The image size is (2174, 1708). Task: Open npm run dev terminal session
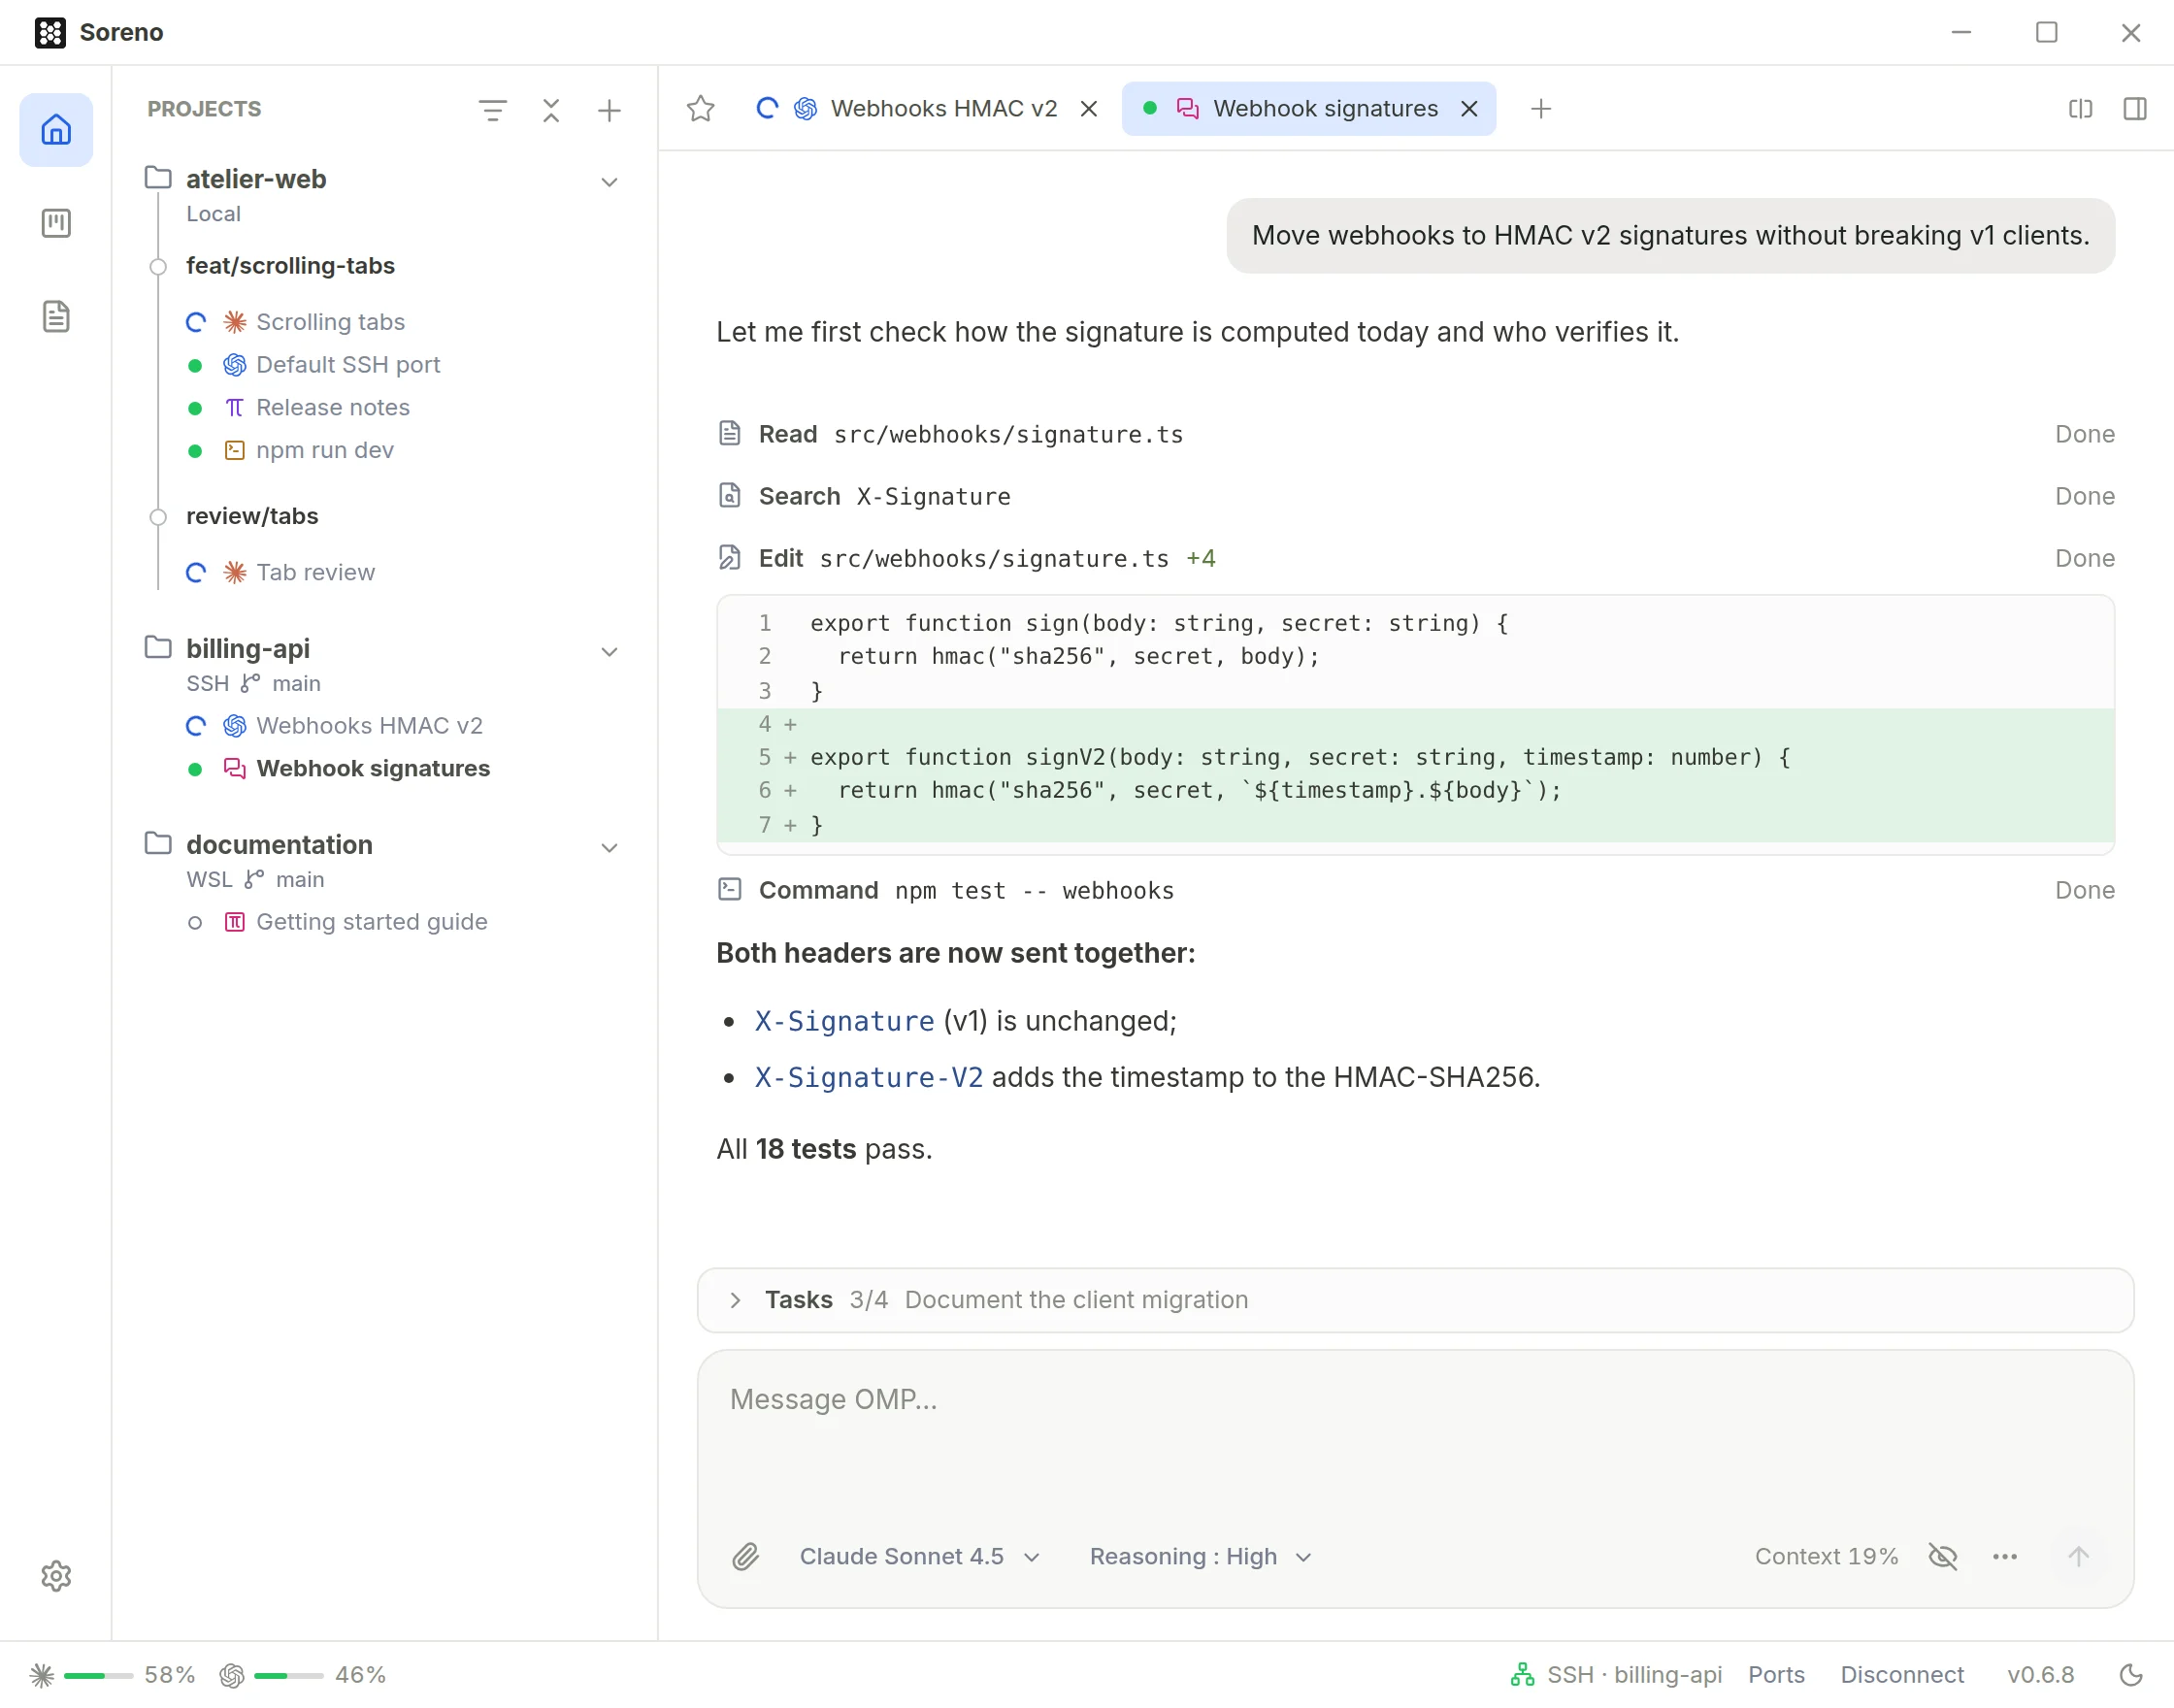click(x=325, y=451)
